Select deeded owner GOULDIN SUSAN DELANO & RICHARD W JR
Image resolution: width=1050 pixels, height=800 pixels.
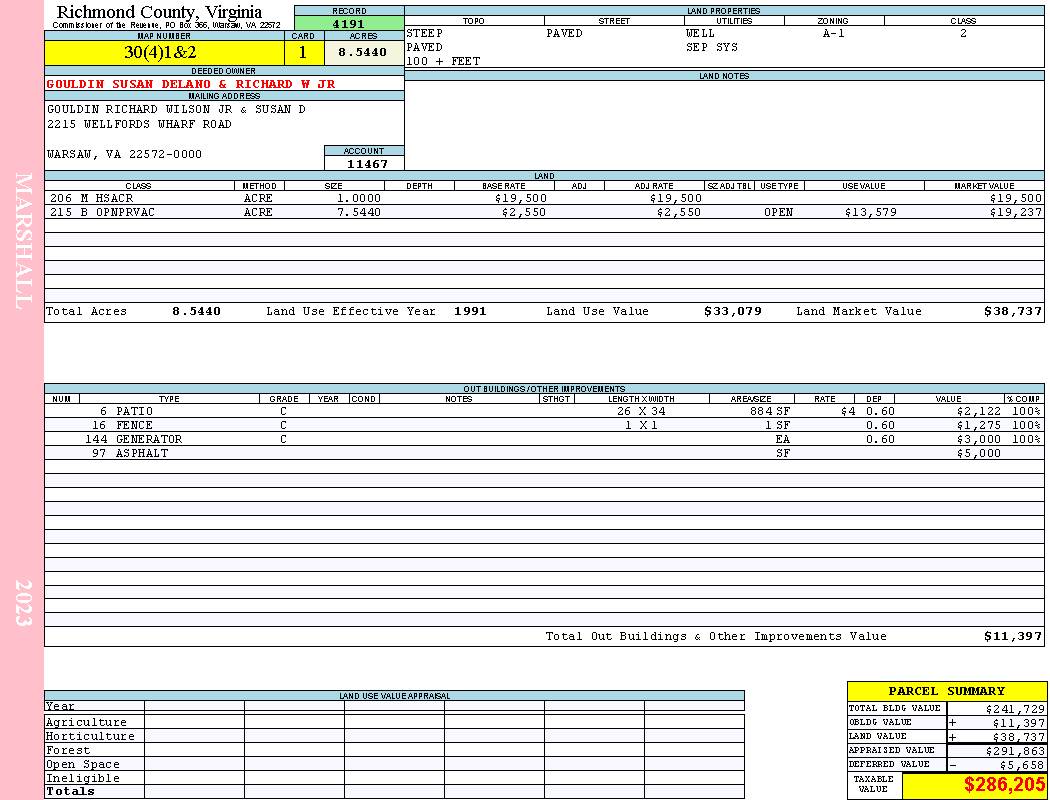point(191,84)
